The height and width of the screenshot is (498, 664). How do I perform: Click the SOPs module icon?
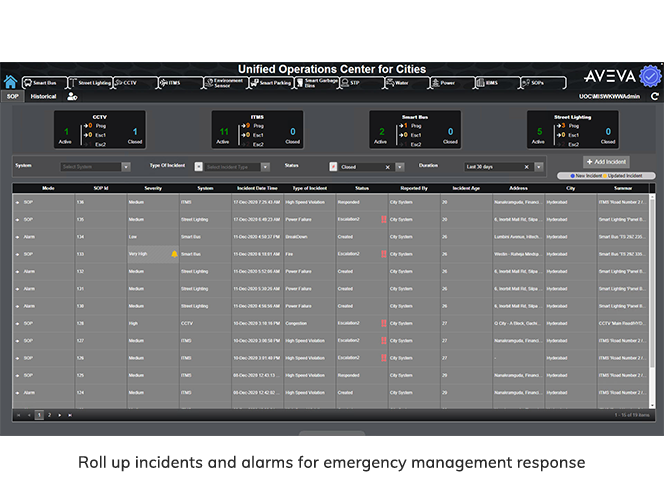[x=526, y=83]
